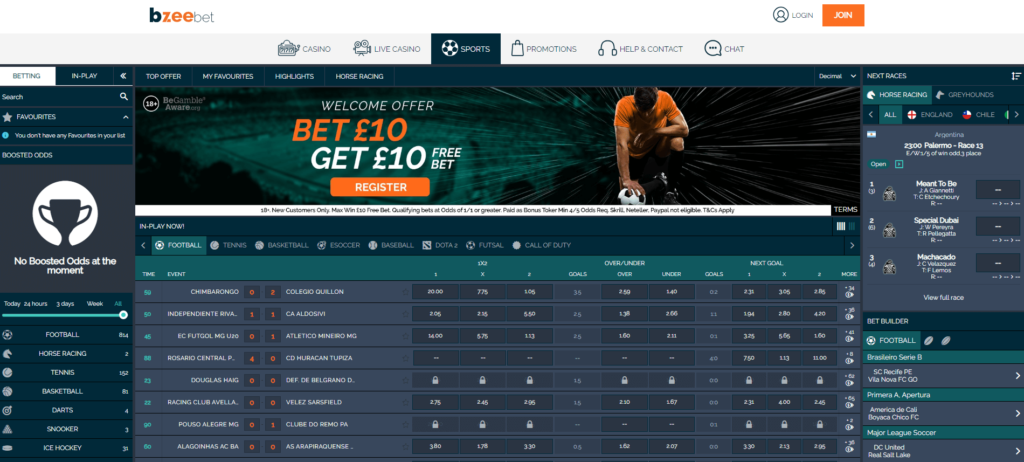Select the second oval ball icon in Bet Builder

click(x=946, y=340)
